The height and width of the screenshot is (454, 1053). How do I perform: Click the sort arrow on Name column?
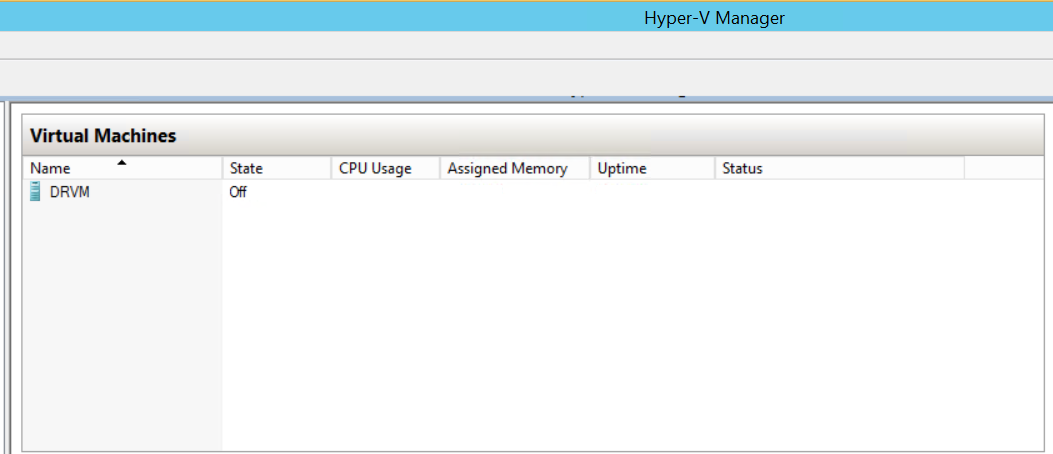[x=122, y=162]
